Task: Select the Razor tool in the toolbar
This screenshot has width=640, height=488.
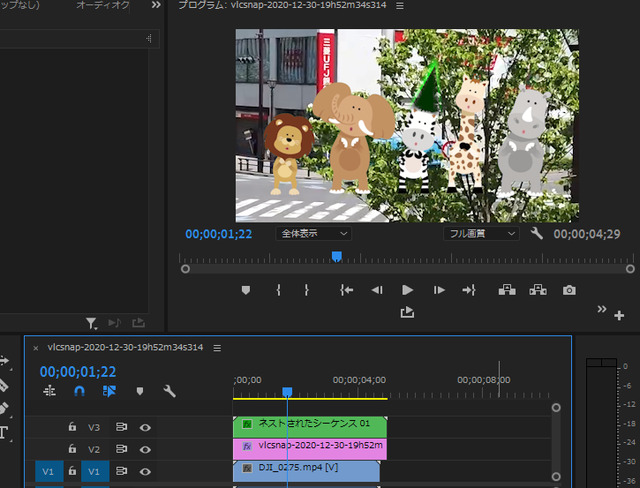Action: pyautogui.click(x=3, y=385)
